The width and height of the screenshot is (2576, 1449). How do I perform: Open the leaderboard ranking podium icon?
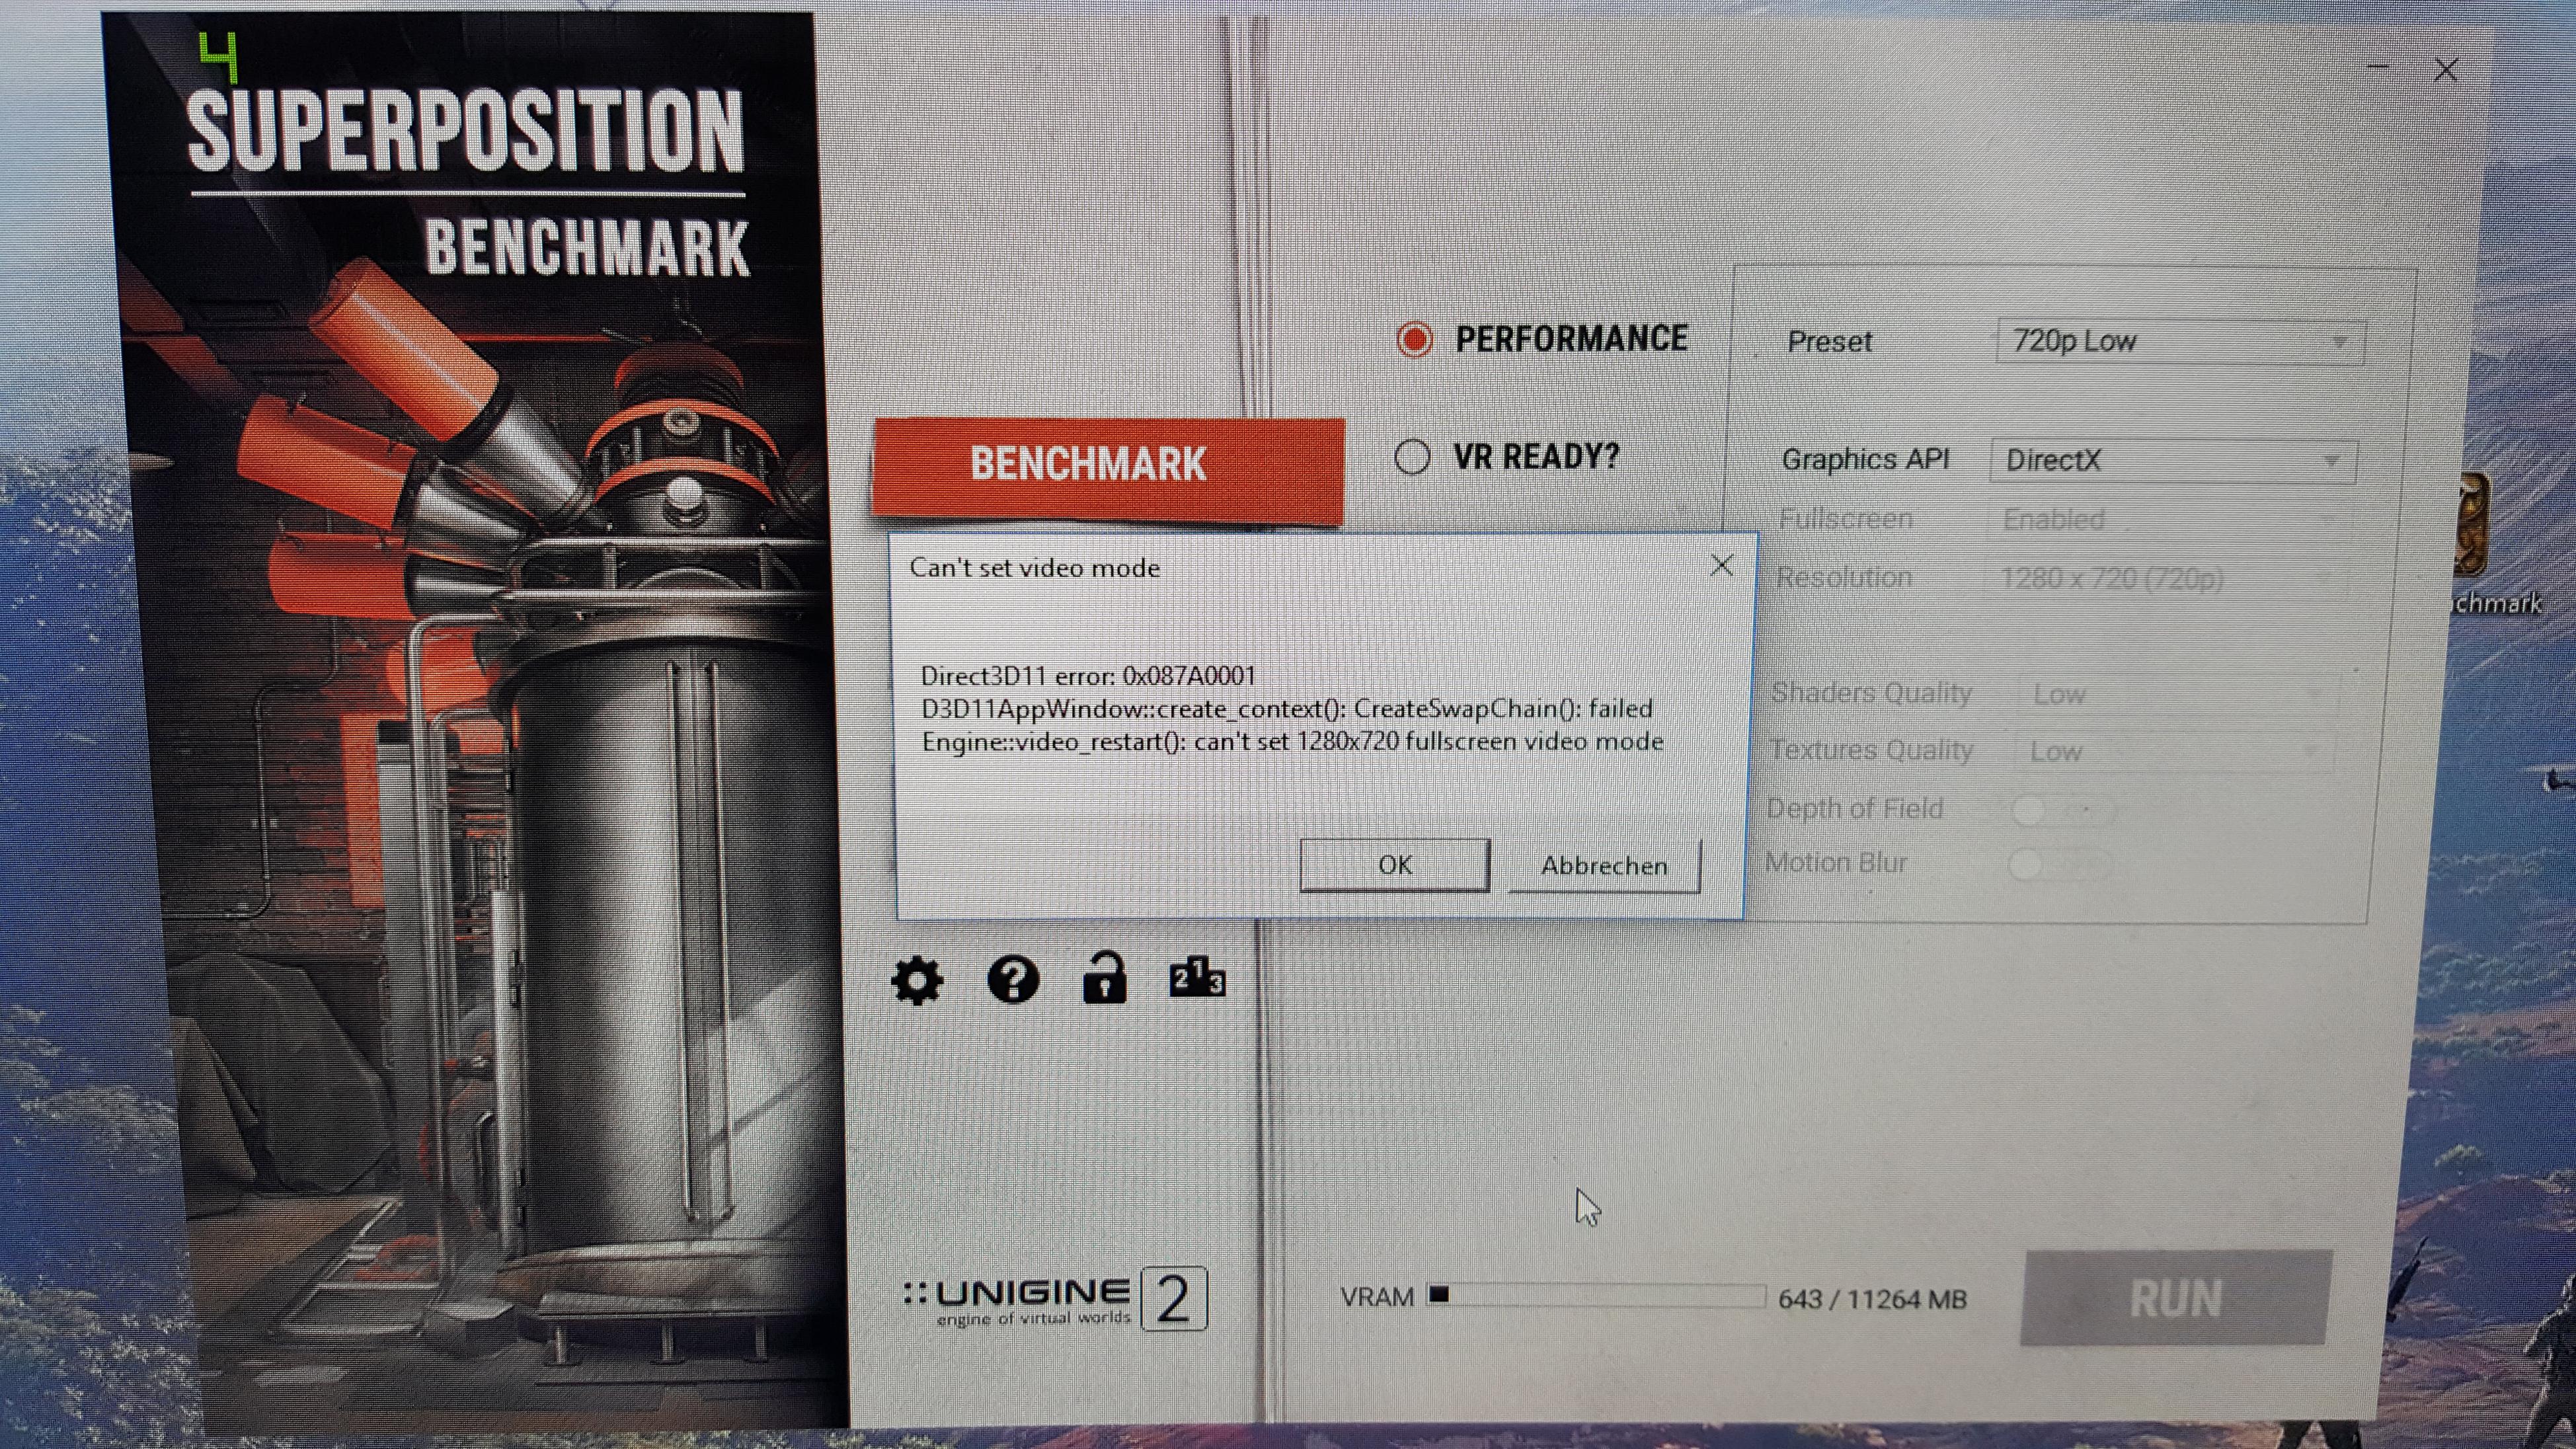pyautogui.click(x=1197, y=977)
